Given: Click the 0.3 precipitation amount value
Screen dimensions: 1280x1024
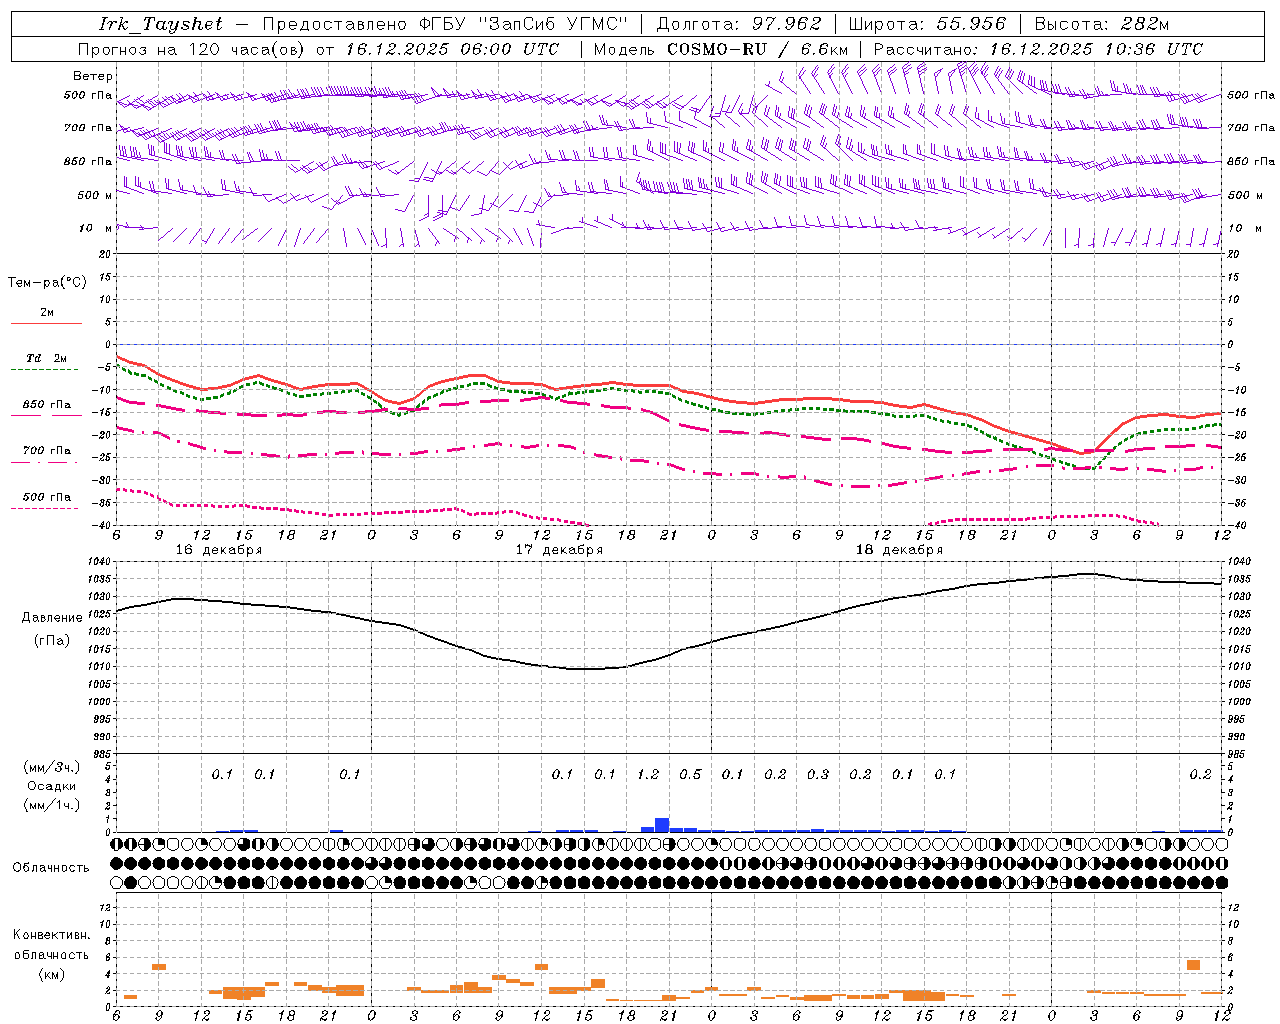Looking at the screenshot, I should (x=817, y=774).
